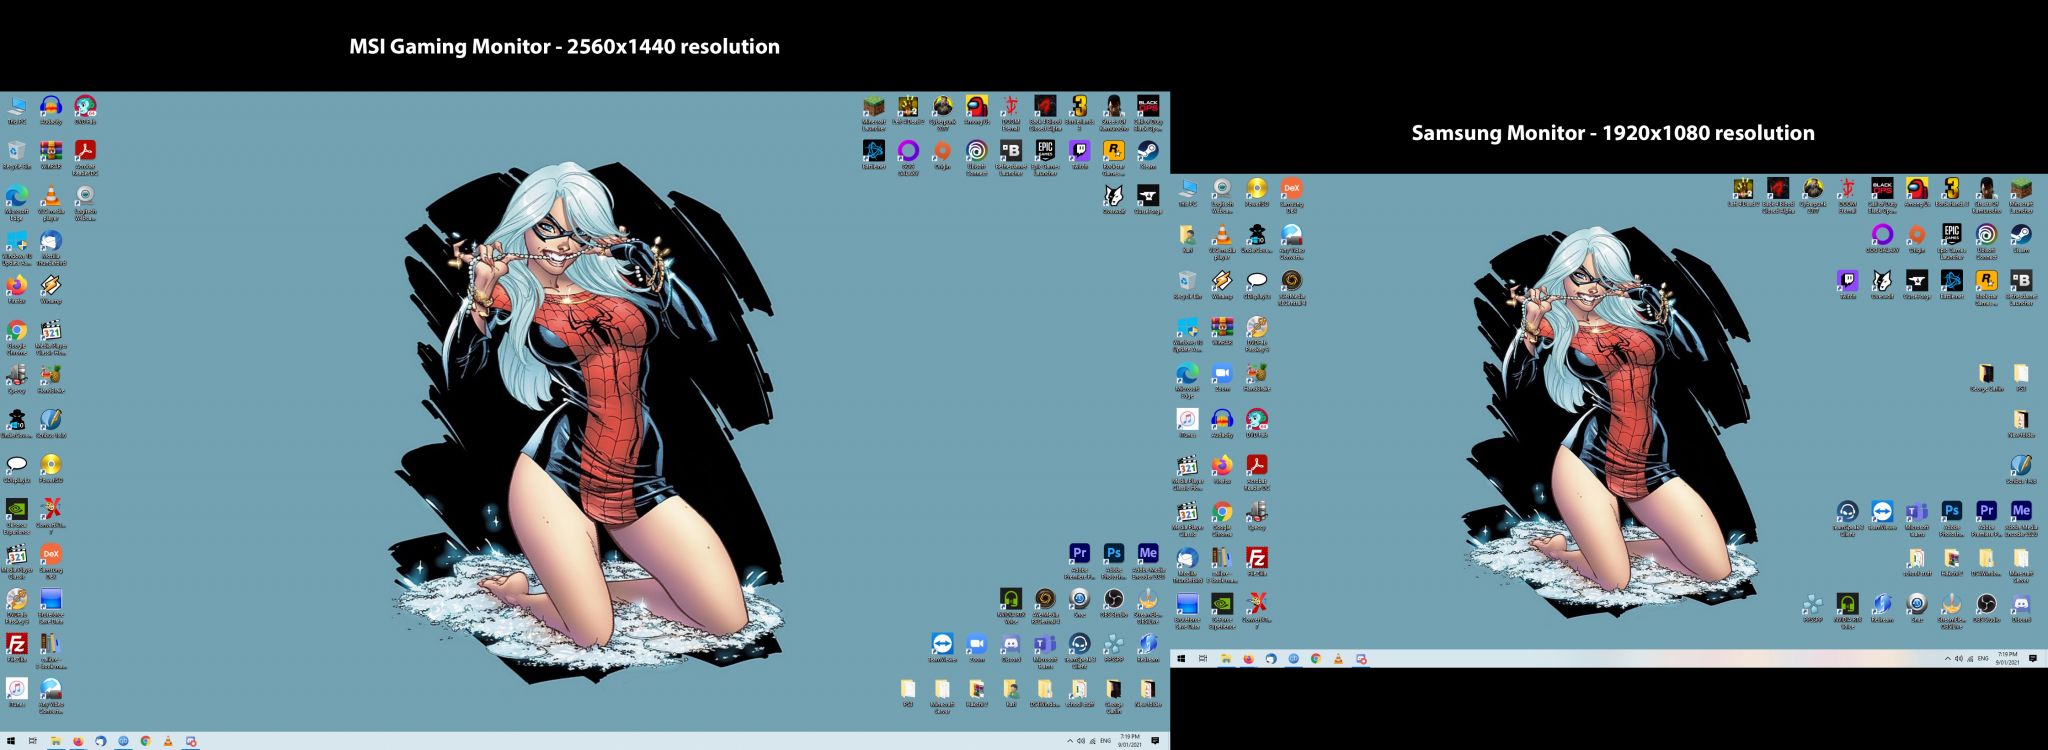Select Epic Games Launcher icon on MSI desktop
This screenshot has width=2048, height=750.
[x=1045, y=151]
